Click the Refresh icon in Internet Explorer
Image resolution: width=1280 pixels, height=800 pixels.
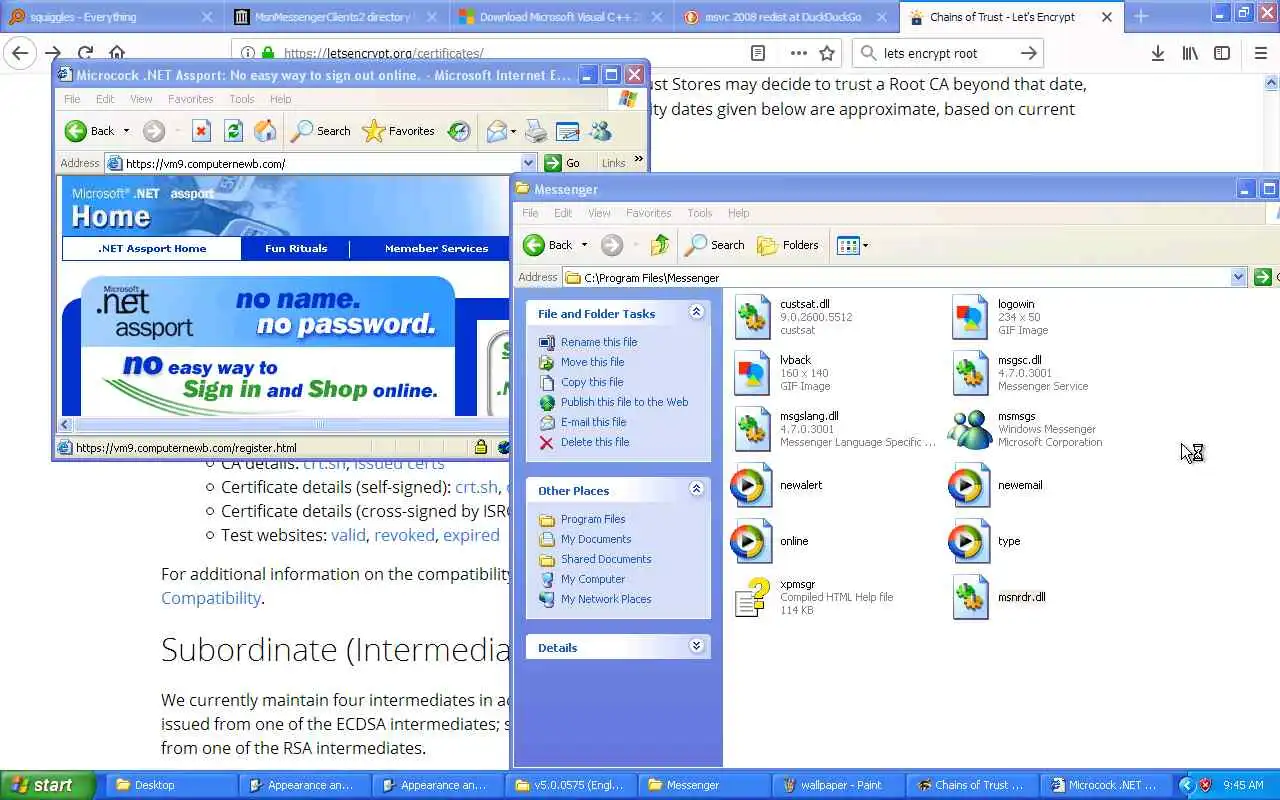[233, 131]
